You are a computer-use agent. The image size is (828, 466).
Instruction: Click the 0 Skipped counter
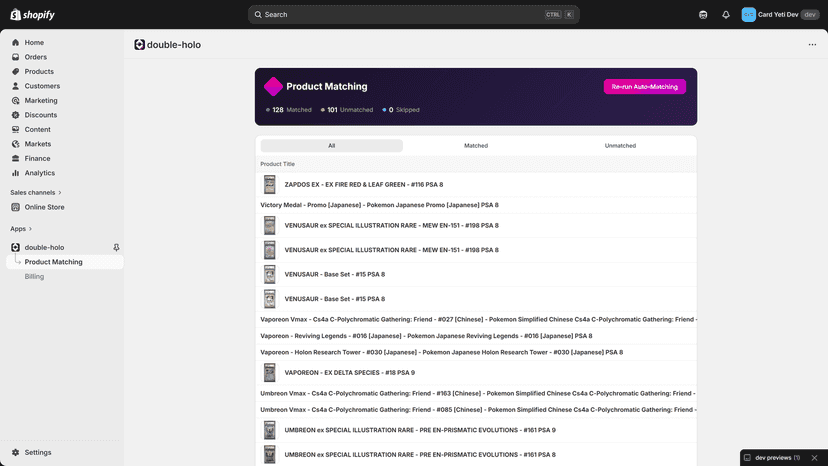pyautogui.click(x=401, y=110)
